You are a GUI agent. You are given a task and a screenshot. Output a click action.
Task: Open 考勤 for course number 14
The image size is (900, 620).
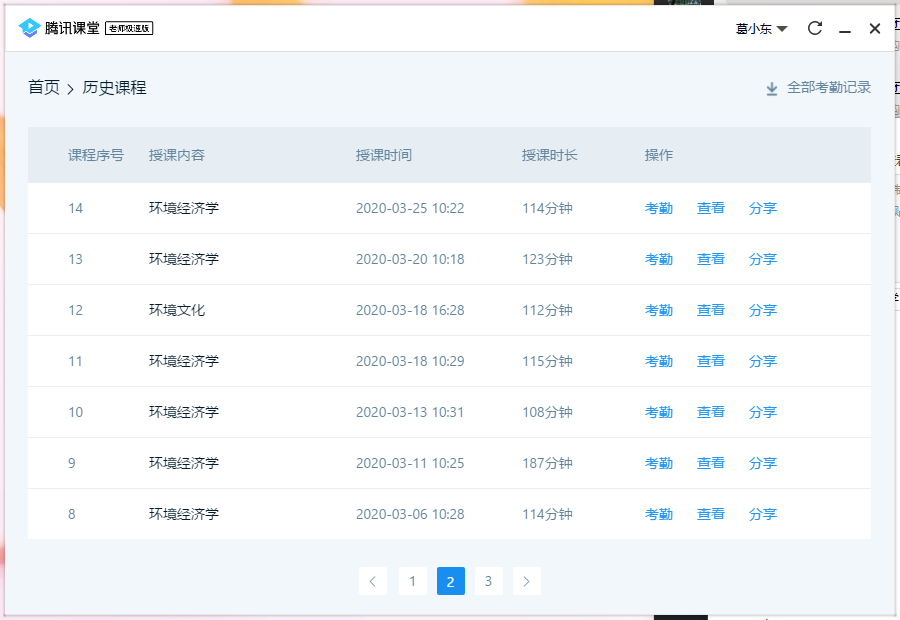(x=658, y=208)
